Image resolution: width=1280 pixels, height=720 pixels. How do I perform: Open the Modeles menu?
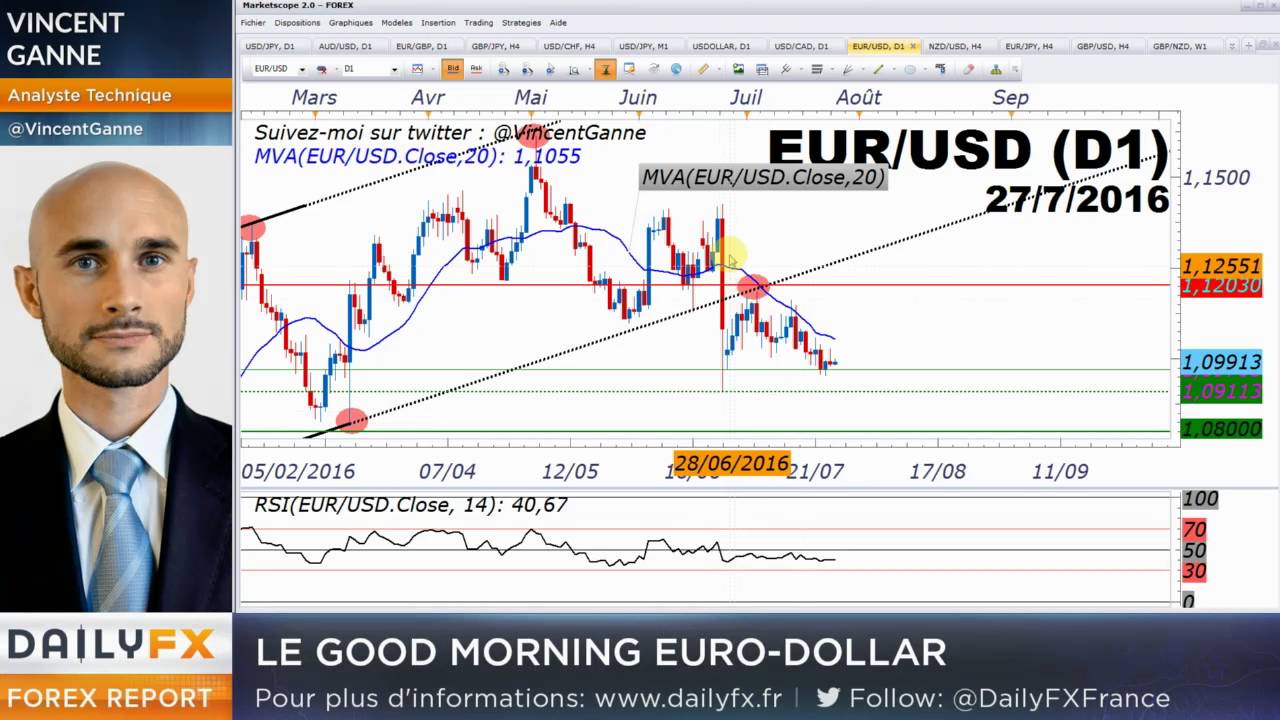pyautogui.click(x=397, y=22)
